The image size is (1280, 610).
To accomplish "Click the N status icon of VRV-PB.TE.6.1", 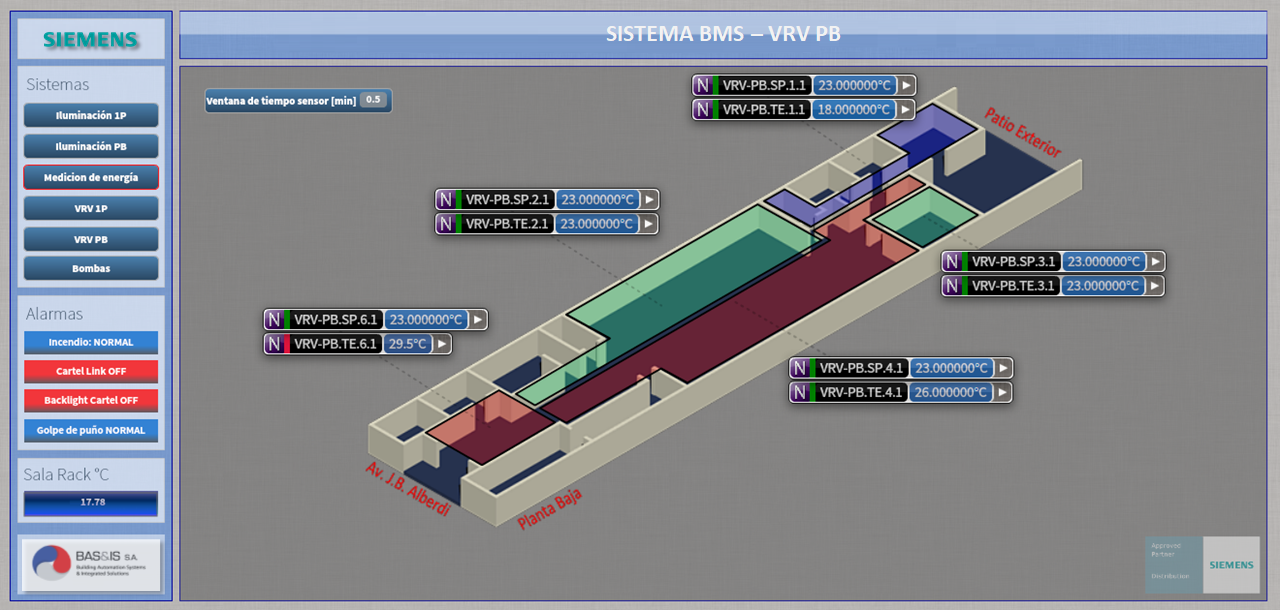I will click(x=274, y=343).
